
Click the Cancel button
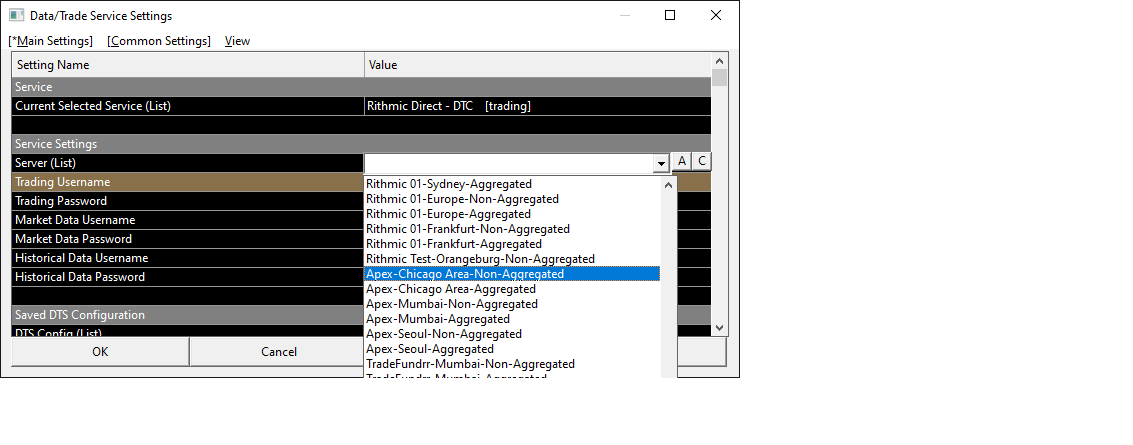point(278,352)
